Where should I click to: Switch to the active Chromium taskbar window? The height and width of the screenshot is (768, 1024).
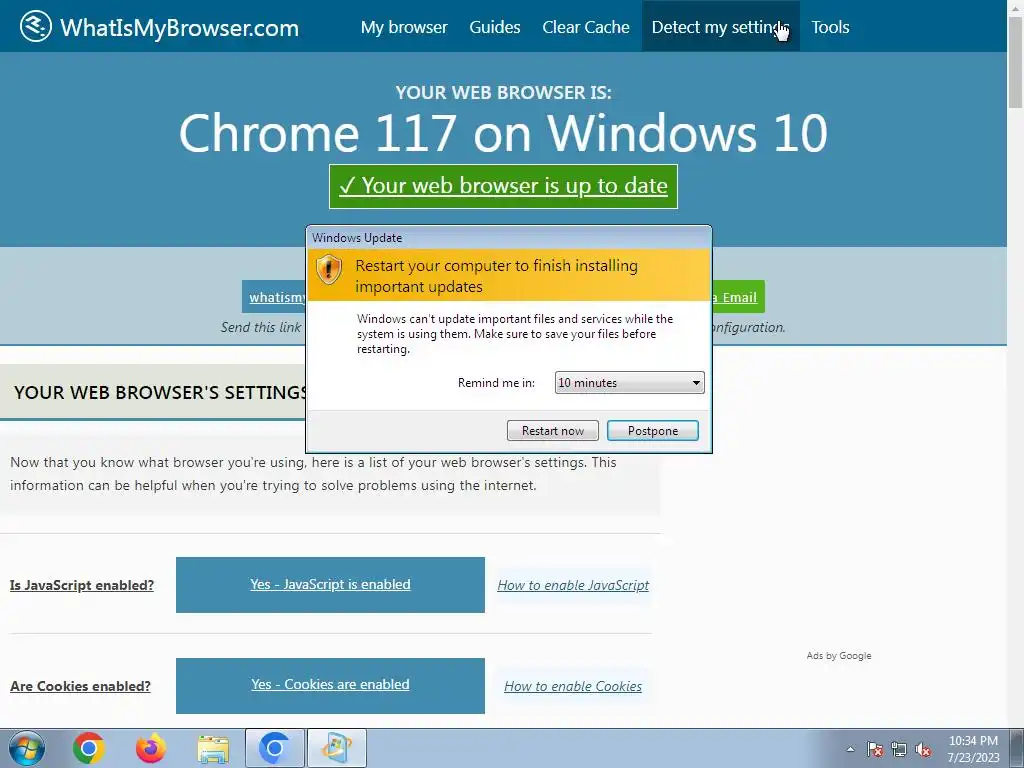(x=274, y=748)
